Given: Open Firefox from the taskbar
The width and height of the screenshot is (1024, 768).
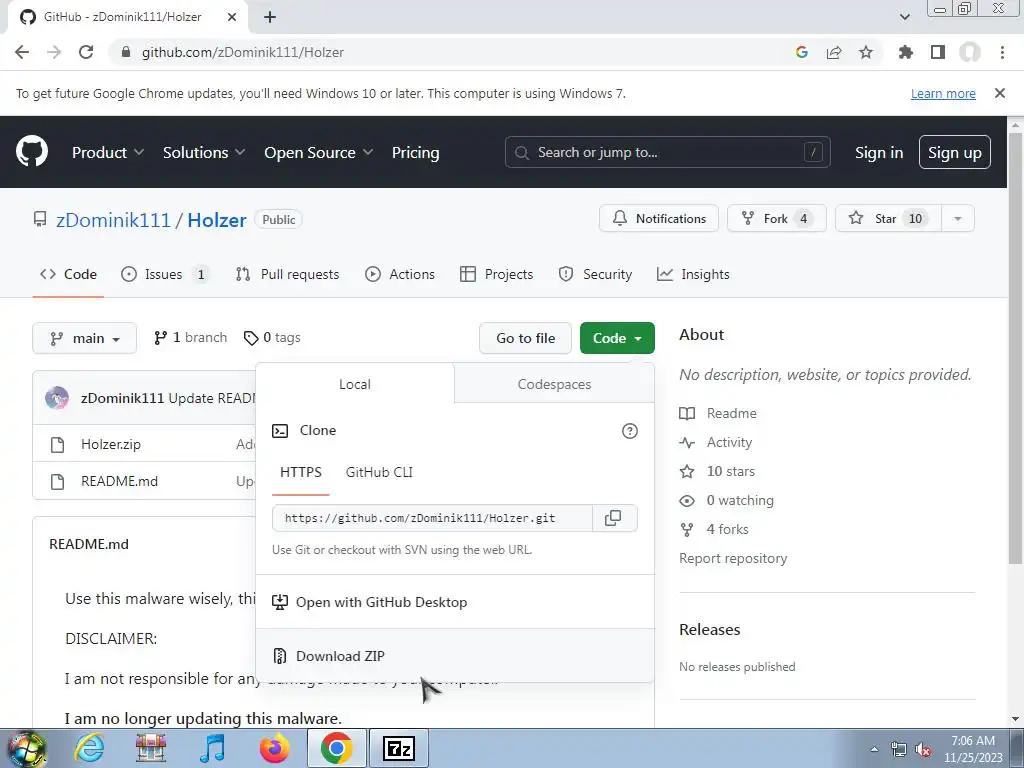Looking at the screenshot, I should point(274,748).
